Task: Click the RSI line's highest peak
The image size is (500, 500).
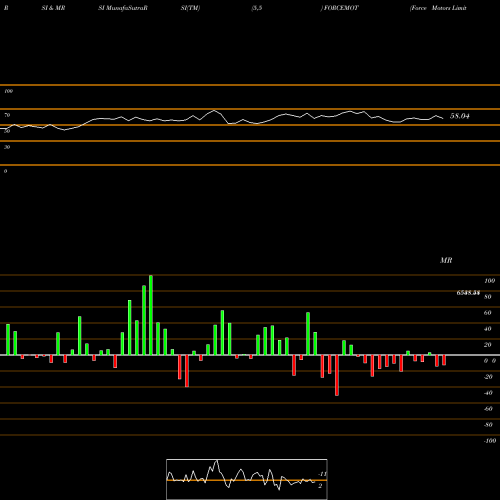Action: [x=214, y=110]
